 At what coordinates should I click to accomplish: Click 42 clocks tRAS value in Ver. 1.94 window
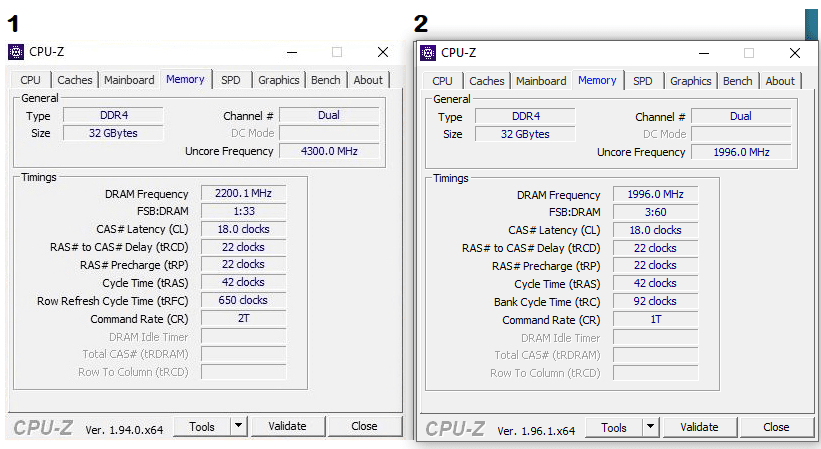[x=243, y=282]
